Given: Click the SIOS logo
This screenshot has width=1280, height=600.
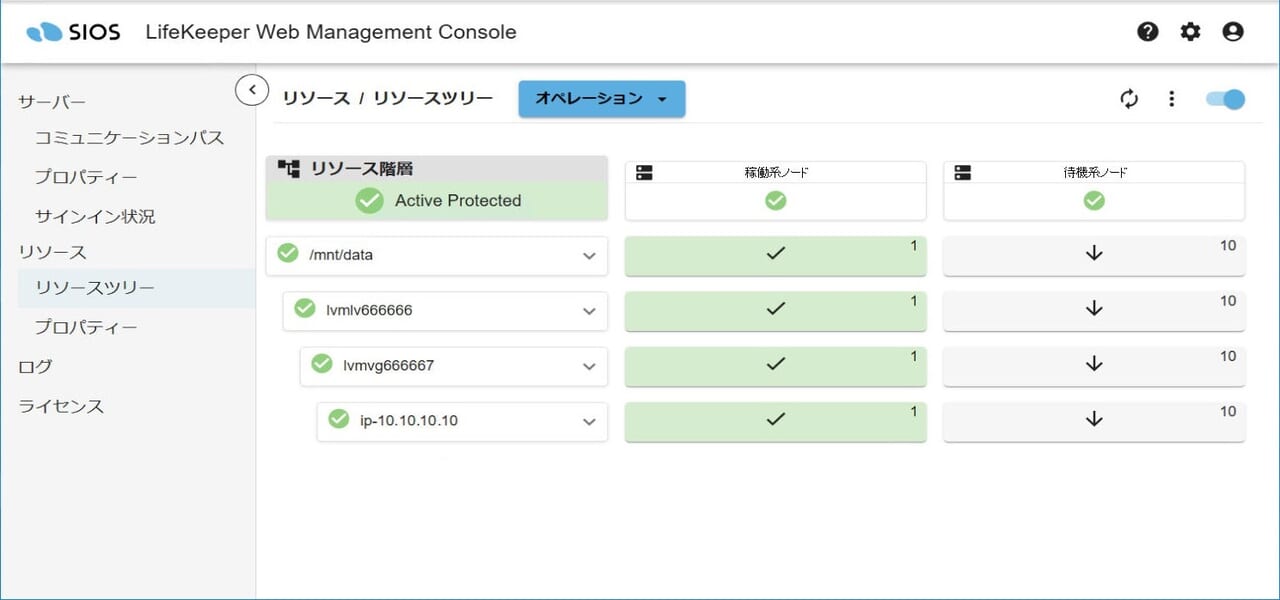Looking at the screenshot, I should 73,32.
